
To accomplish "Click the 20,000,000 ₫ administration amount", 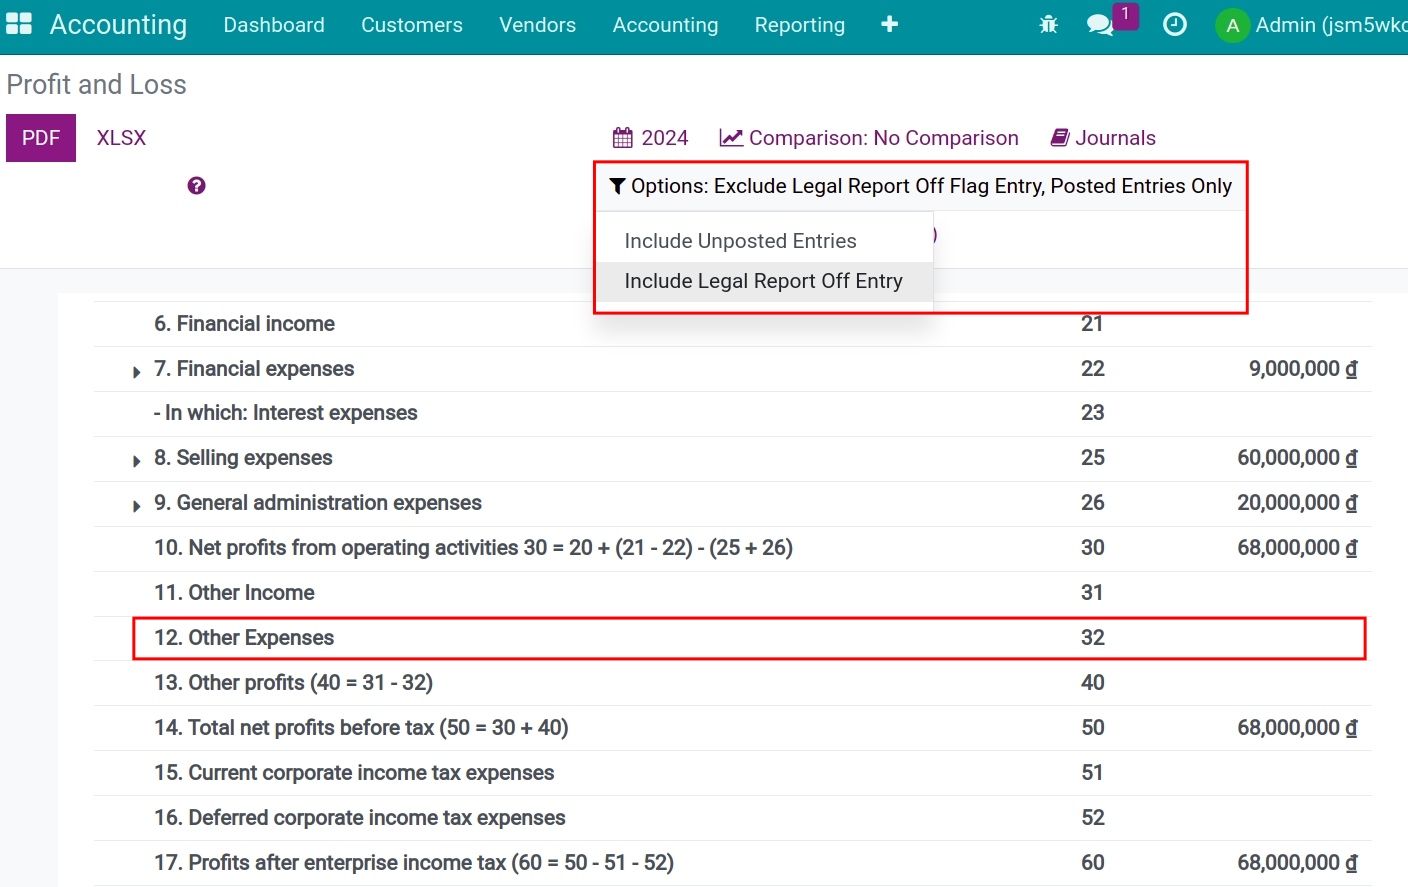I will tap(1297, 503).
